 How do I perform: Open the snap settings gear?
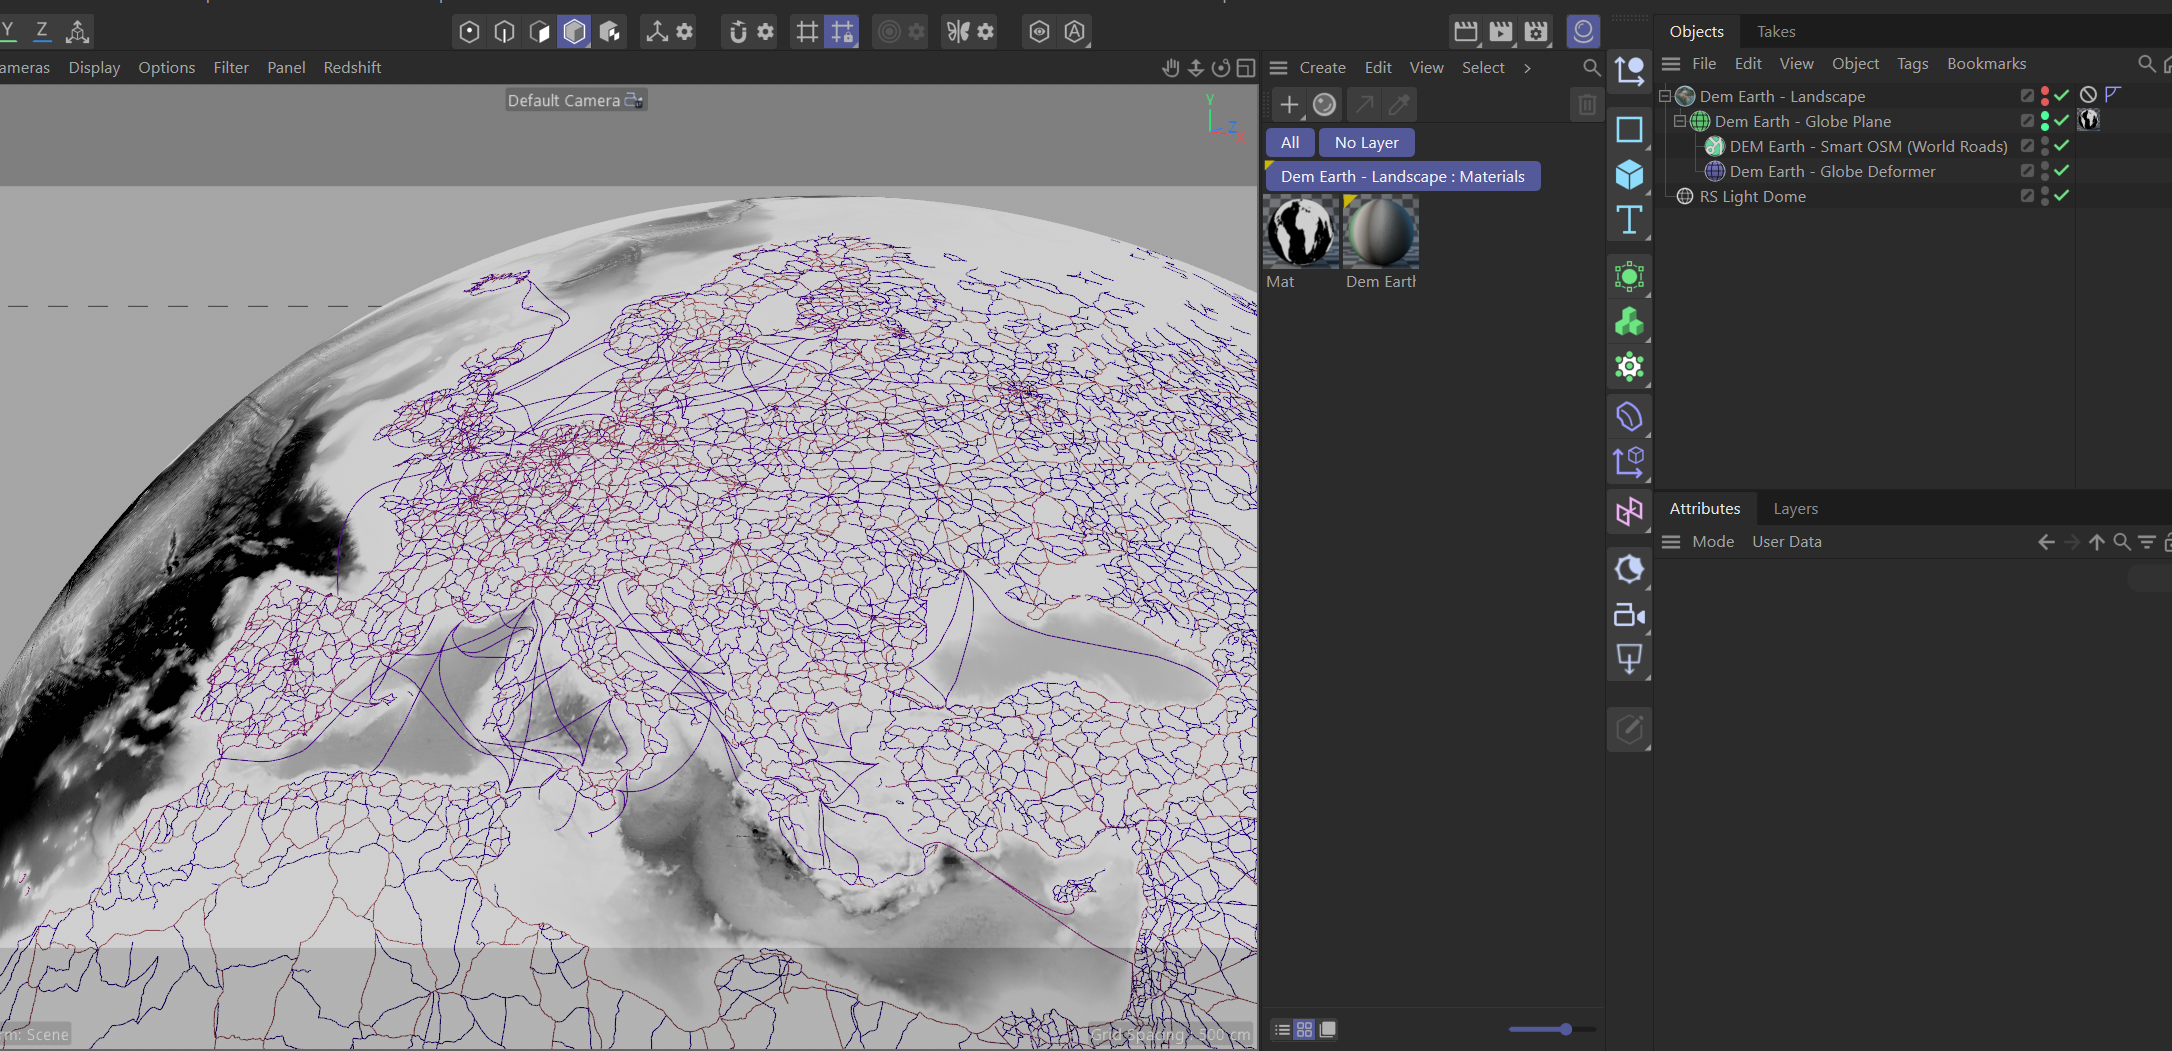pos(766,32)
